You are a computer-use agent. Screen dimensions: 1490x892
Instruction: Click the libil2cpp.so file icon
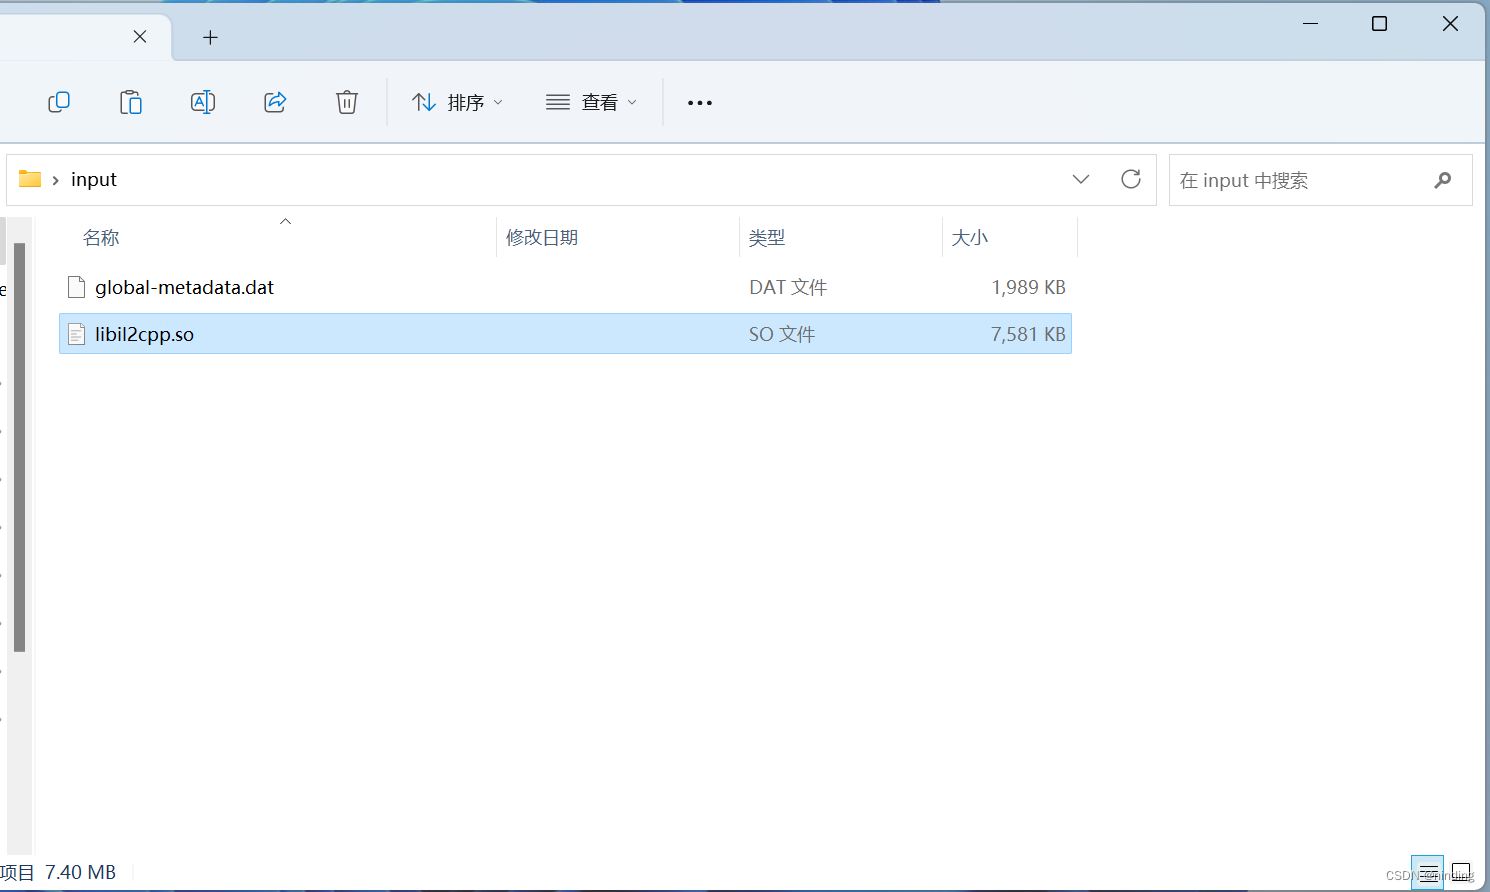coord(76,334)
